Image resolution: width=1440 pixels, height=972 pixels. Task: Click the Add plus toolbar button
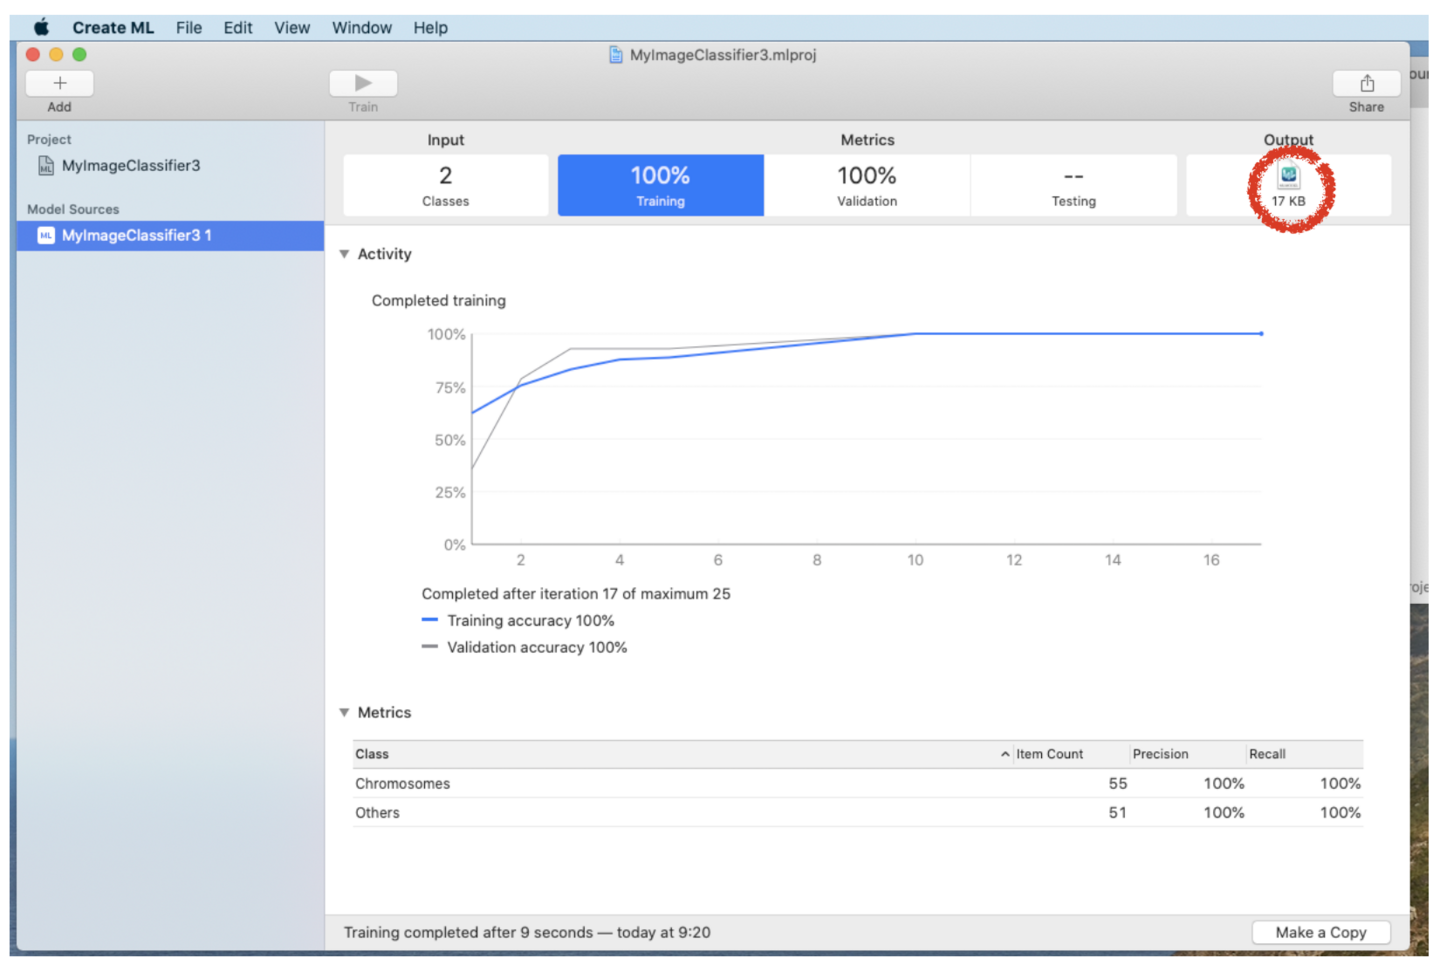click(x=59, y=83)
